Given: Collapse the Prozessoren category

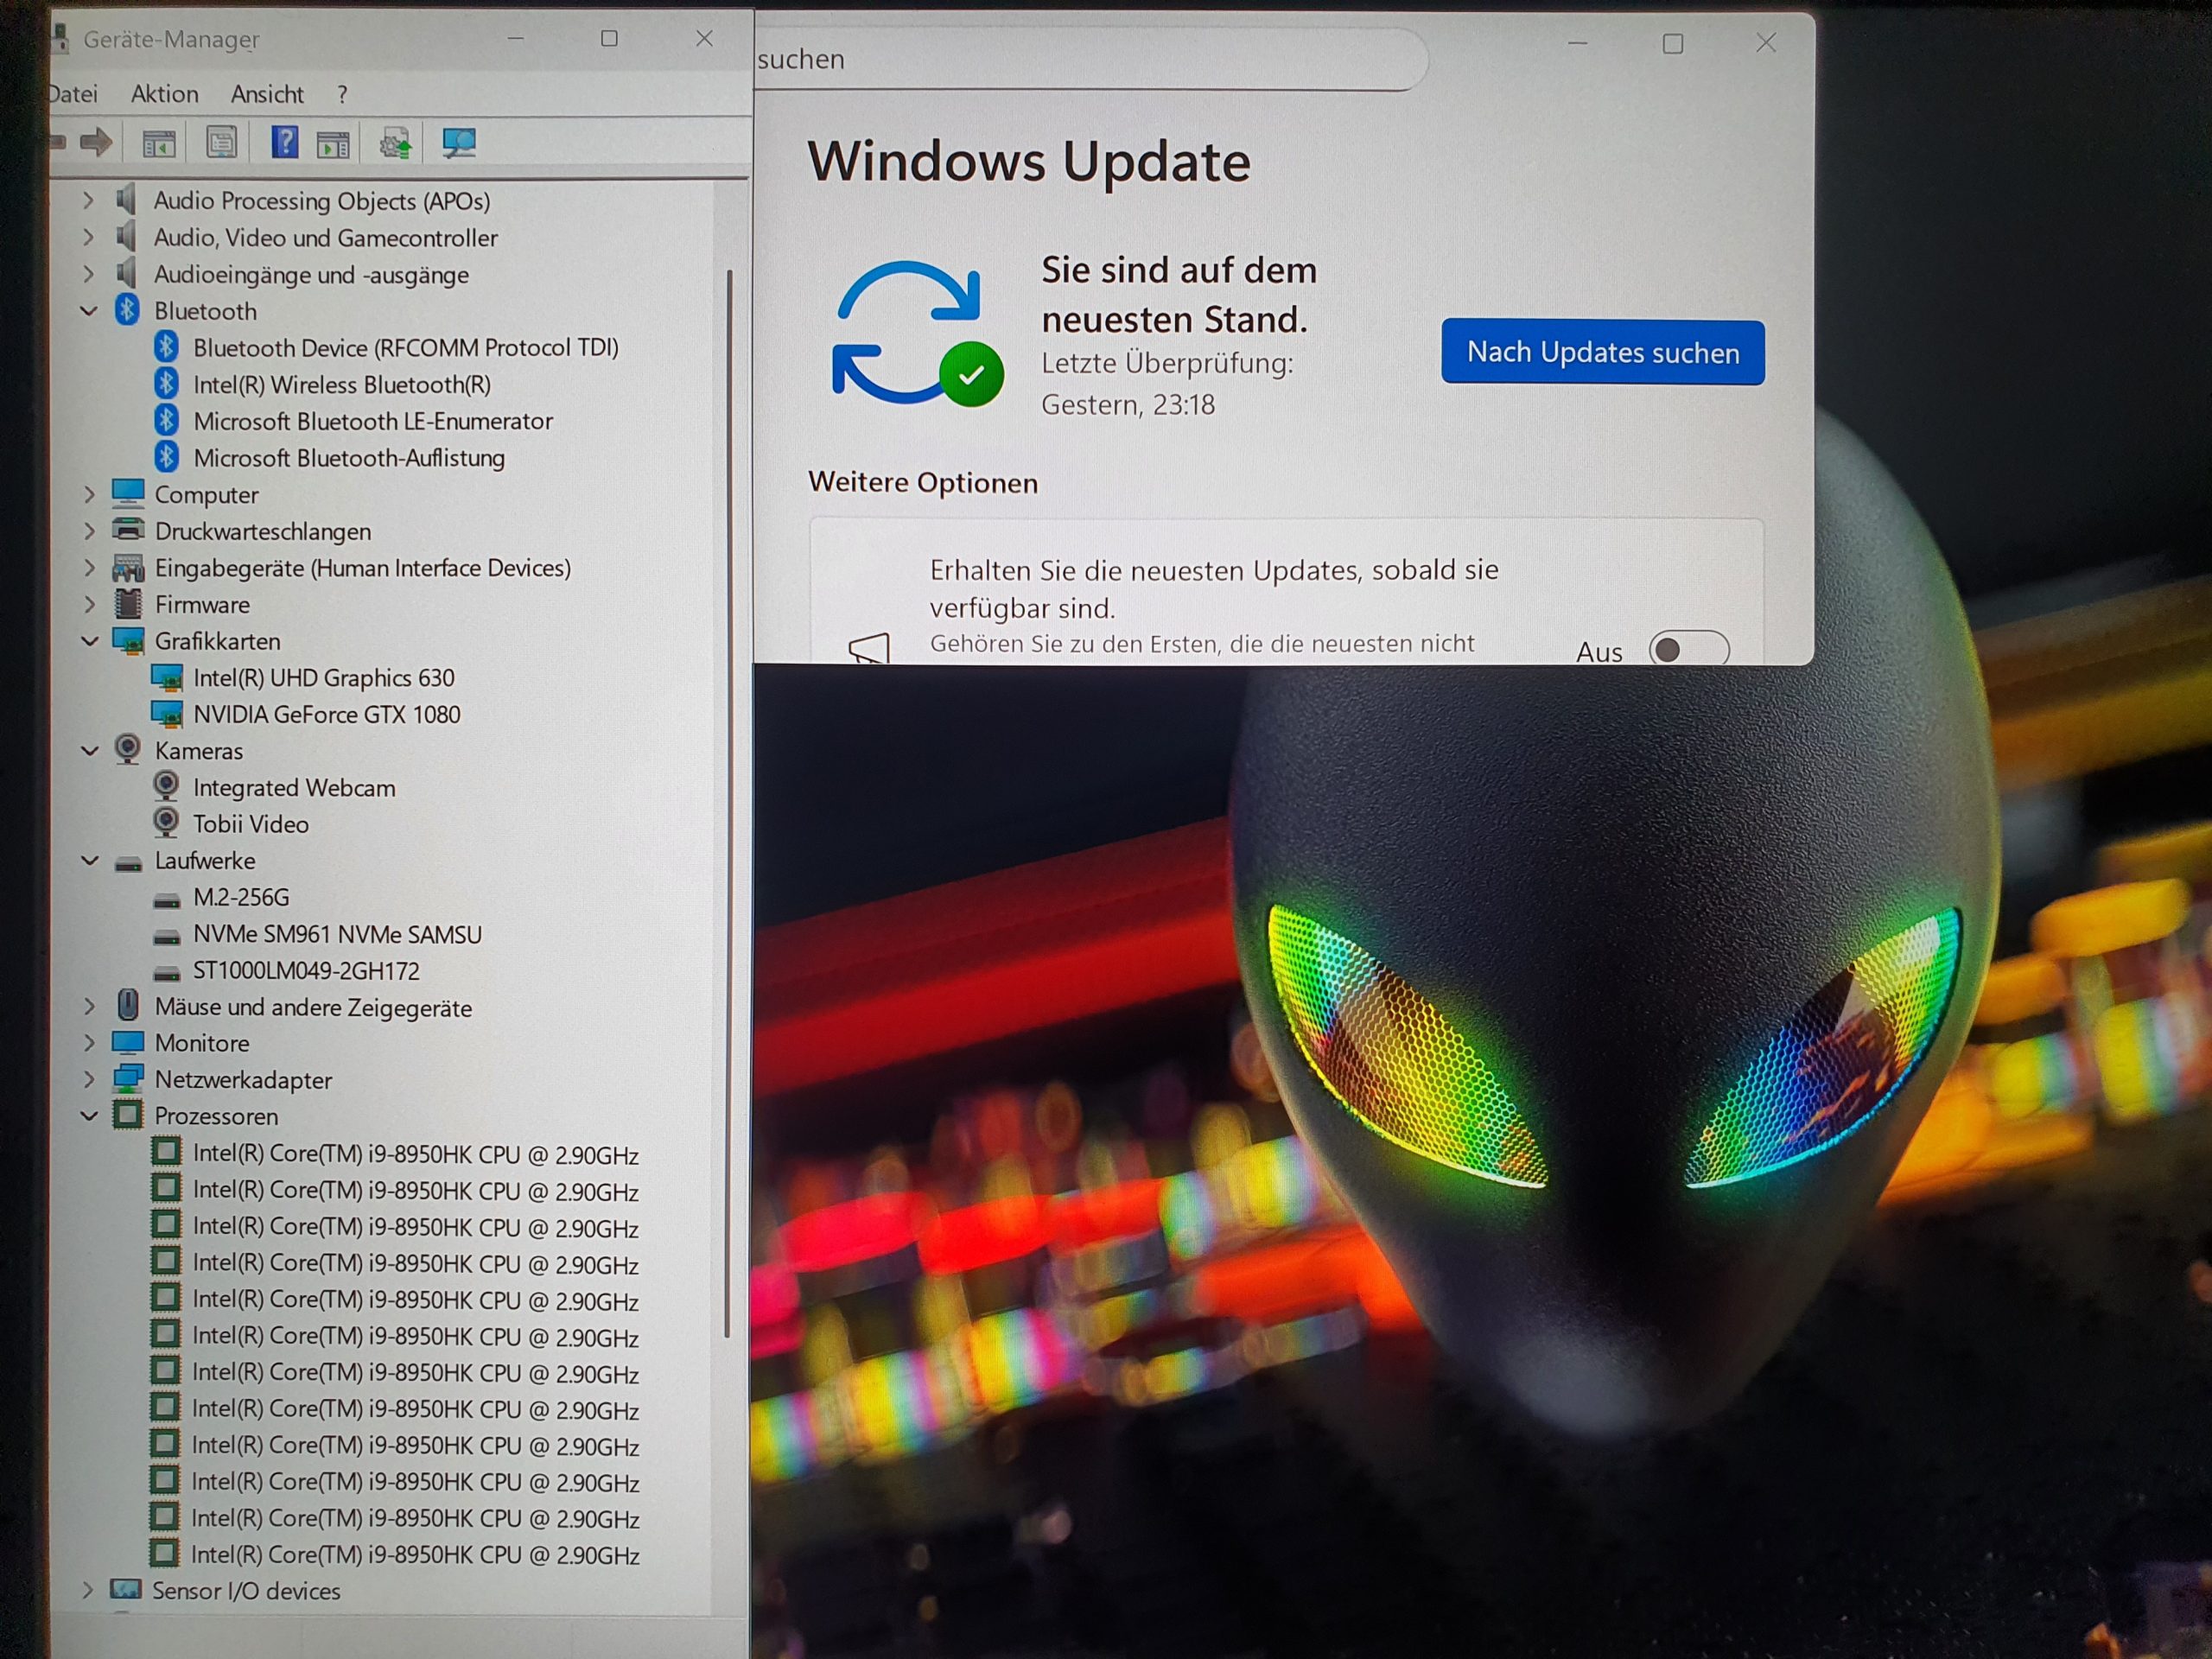Looking at the screenshot, I should point(89,1116).
